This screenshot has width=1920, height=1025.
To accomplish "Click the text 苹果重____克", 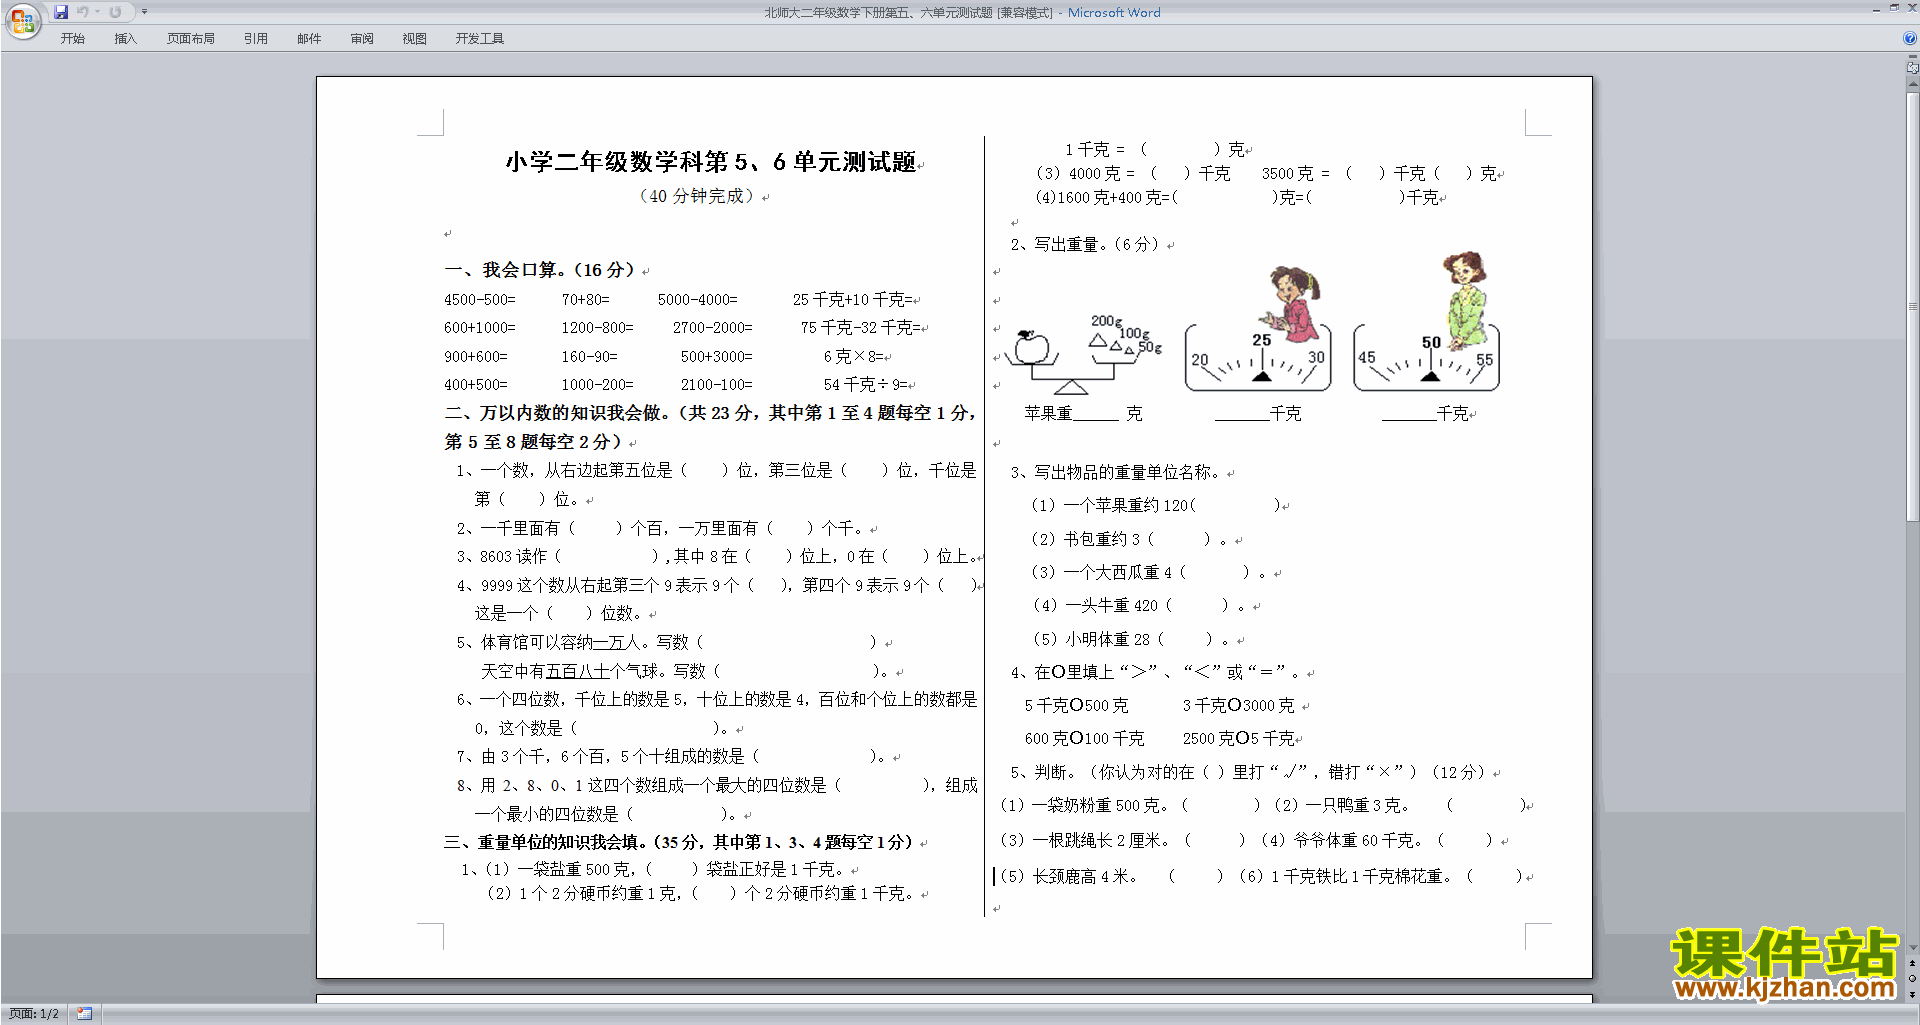I will (x=1083, y=414).
